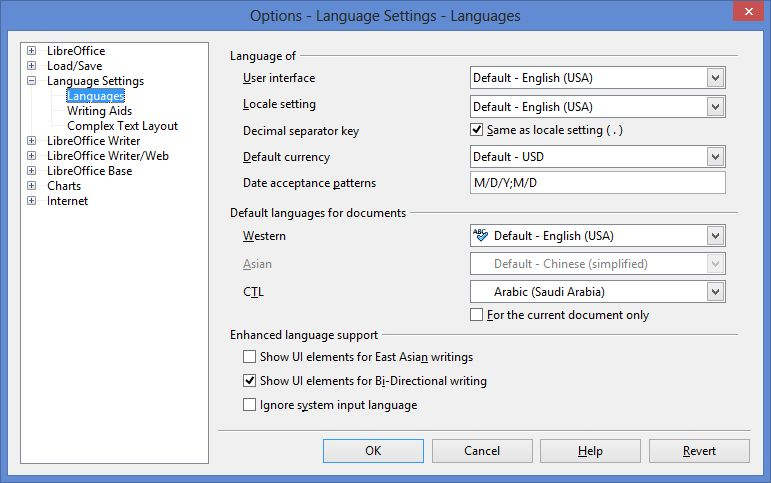Click the Locale setting label
This screenshot has width=771, height=483.
coord(279,104)
